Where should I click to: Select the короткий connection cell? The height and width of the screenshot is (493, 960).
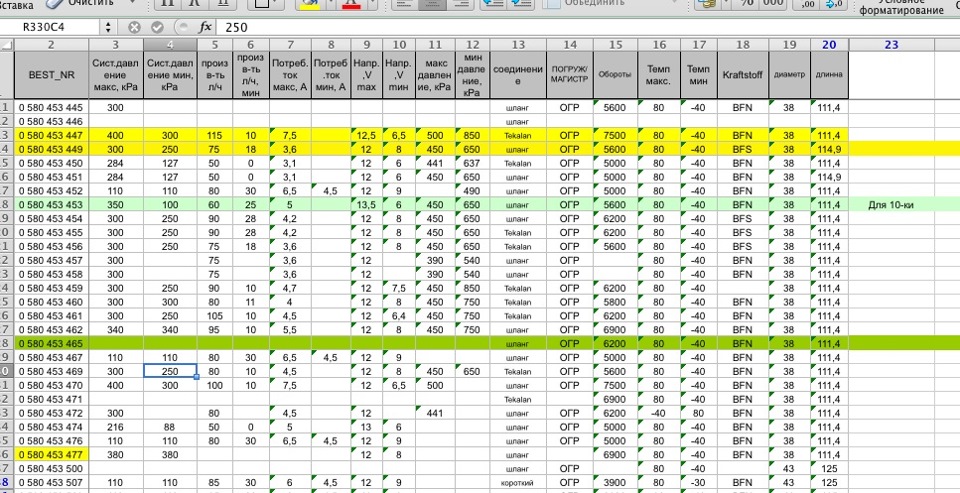[518, 483]
